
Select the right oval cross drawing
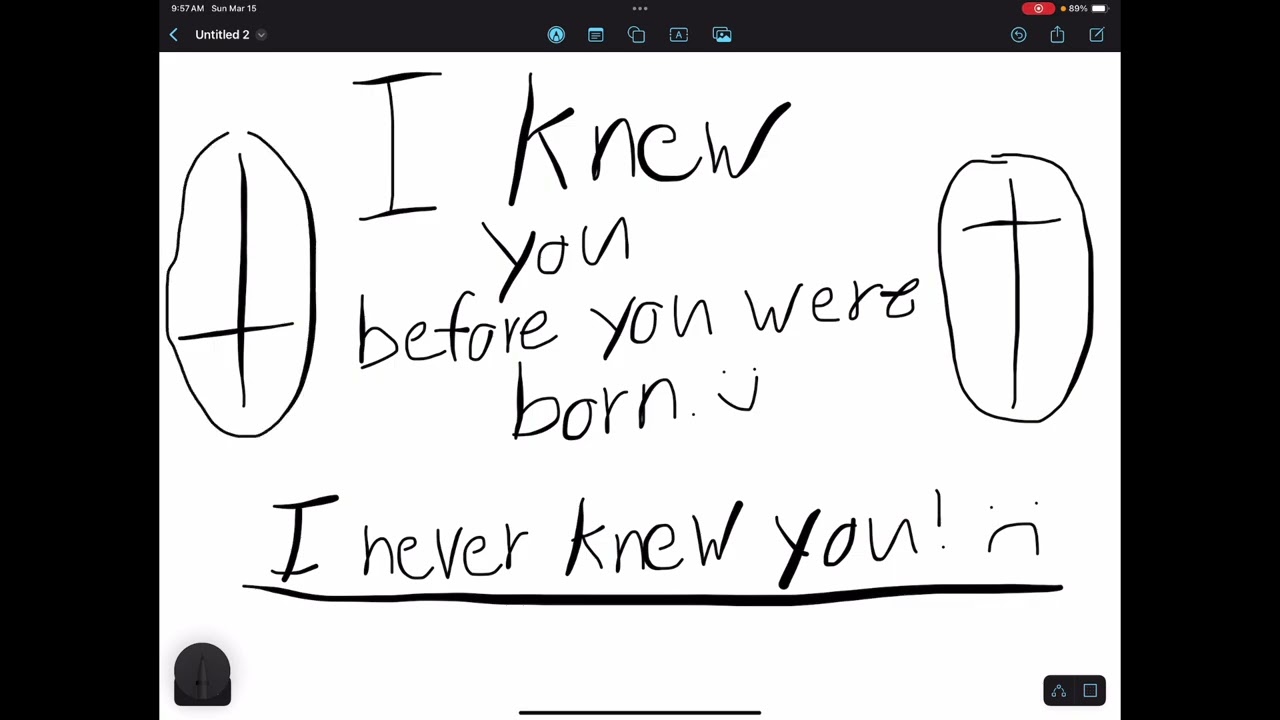pyautogui.click(x=1015, y=288)
